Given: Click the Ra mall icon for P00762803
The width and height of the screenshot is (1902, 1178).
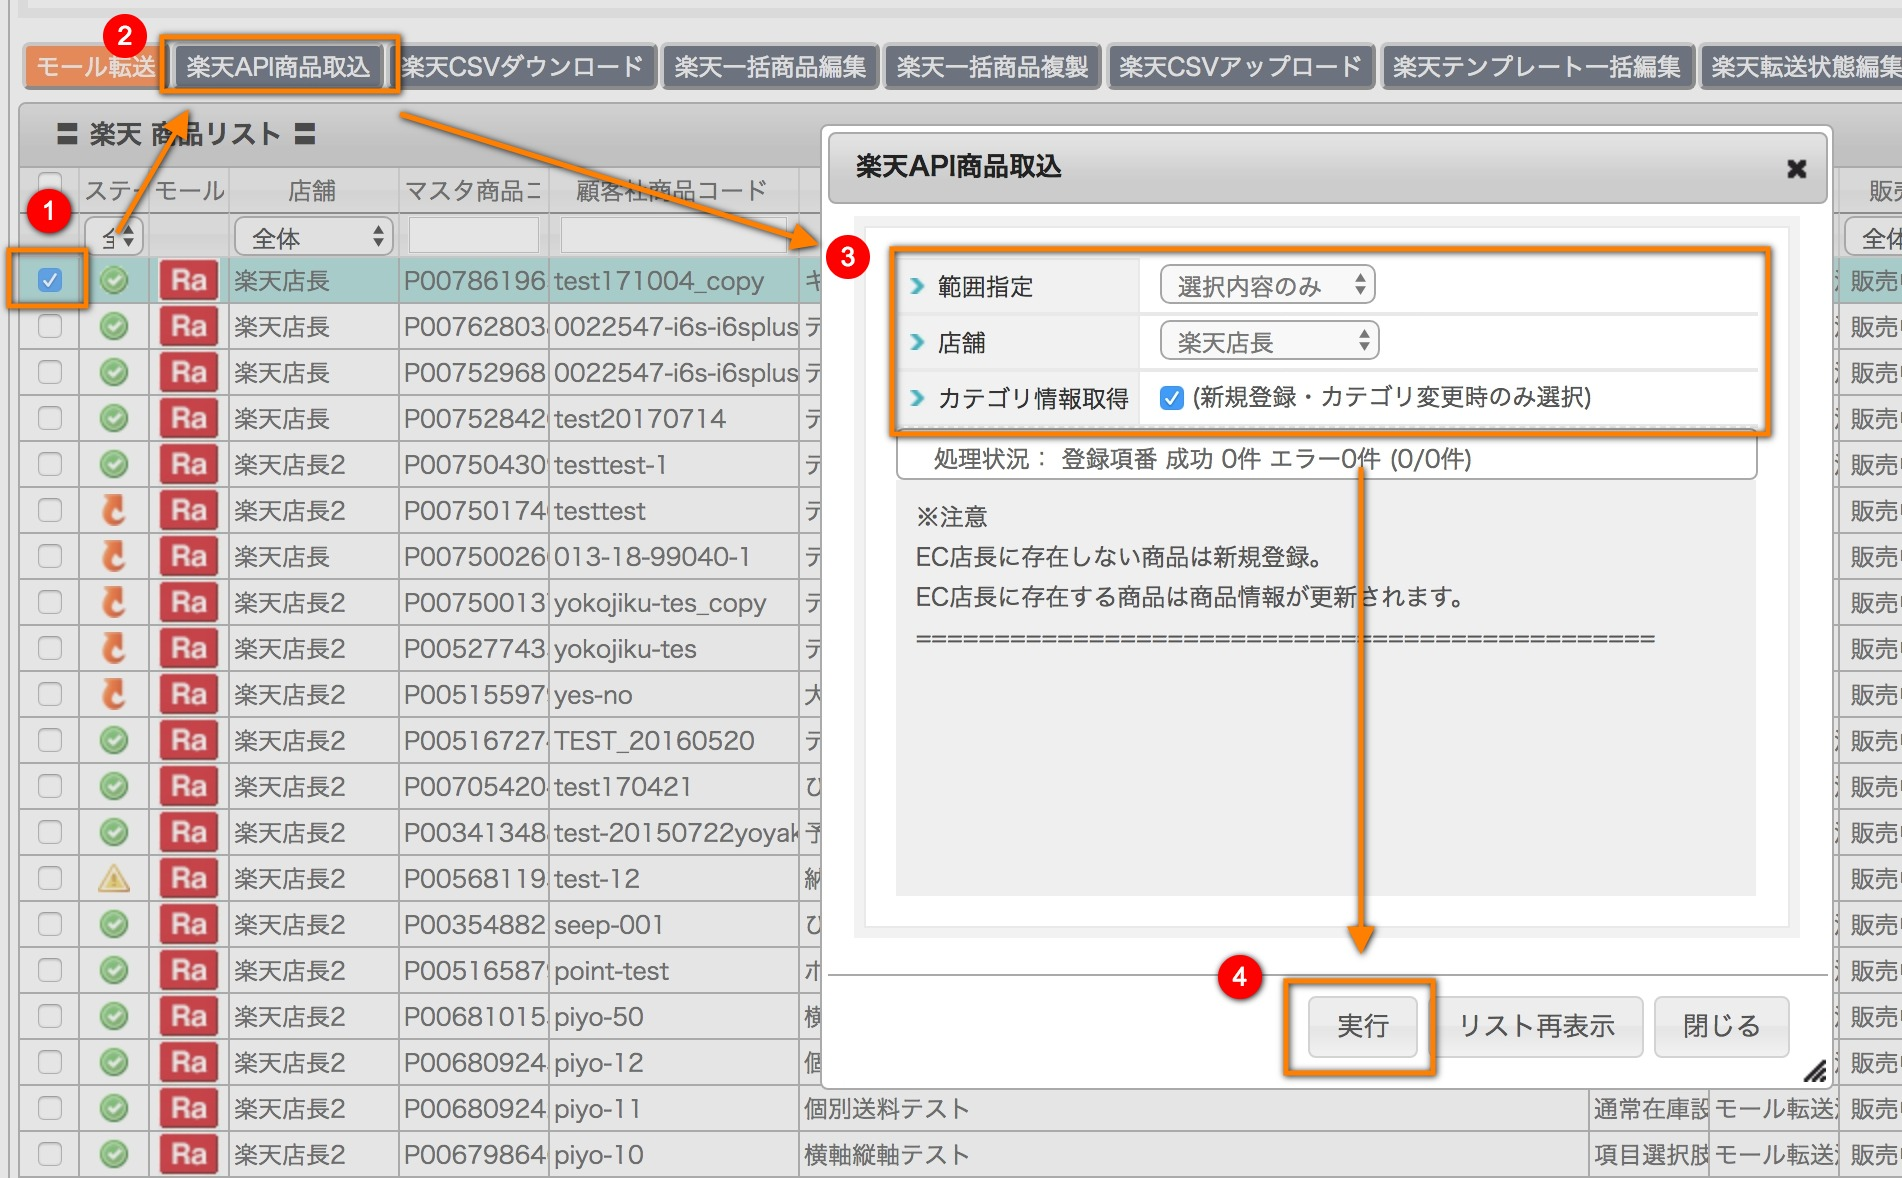Looking at the screenshot, I should pos(188,327).
